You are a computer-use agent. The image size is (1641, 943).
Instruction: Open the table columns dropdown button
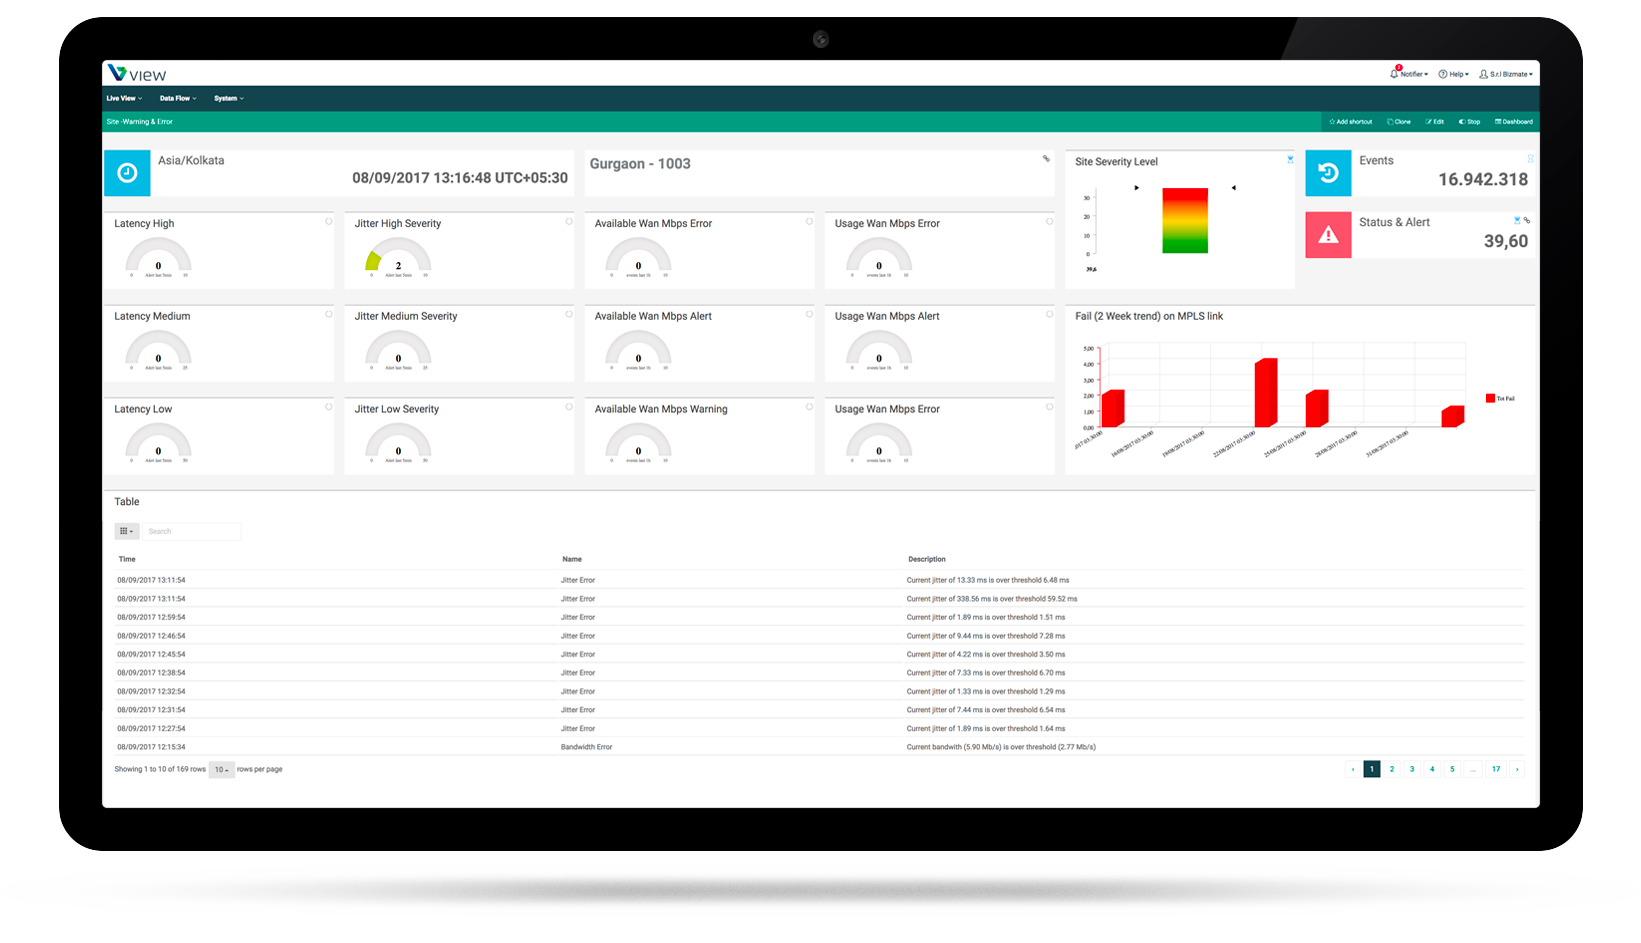click(126, 531)
